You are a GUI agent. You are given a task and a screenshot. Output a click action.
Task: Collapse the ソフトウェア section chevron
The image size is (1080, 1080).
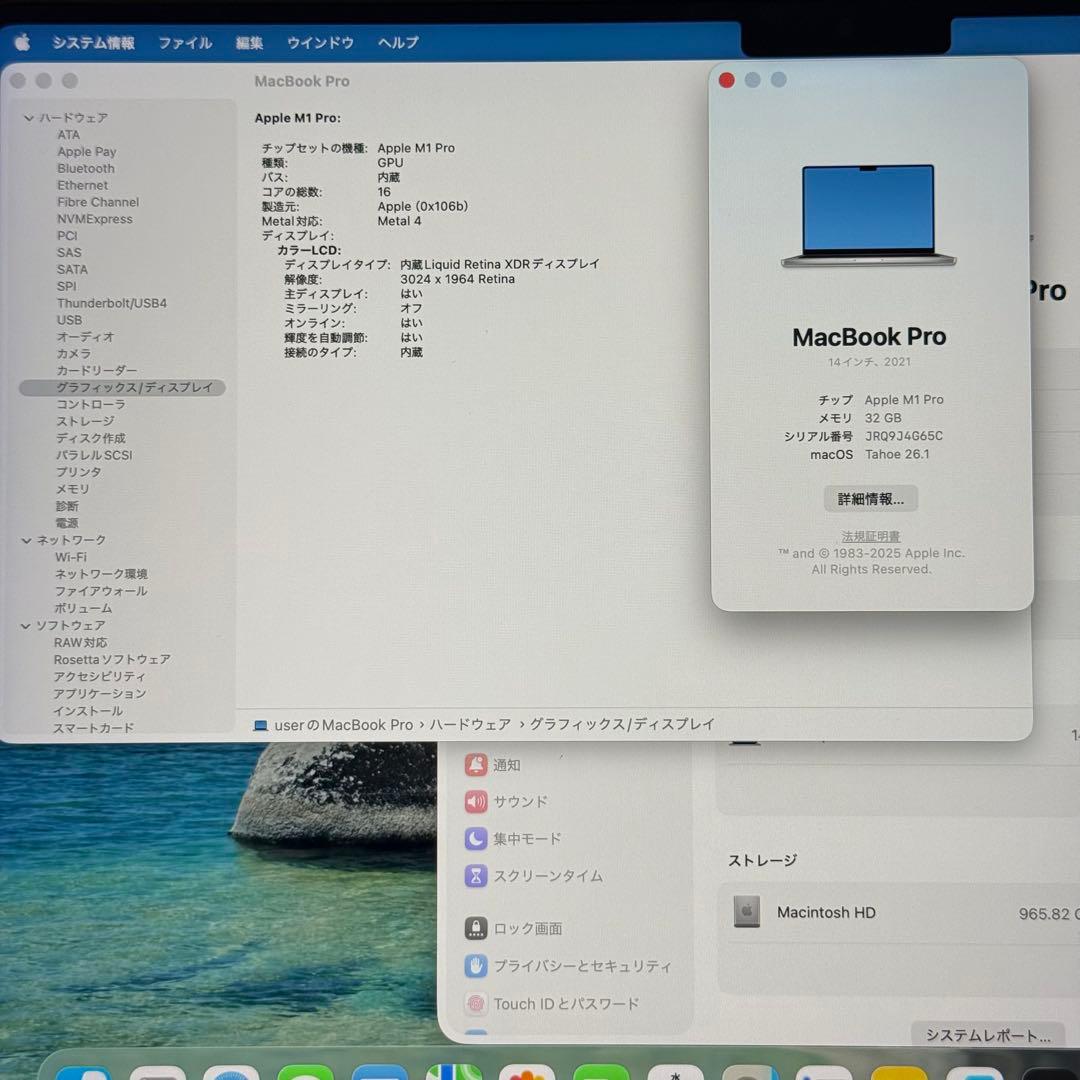(25, 626)
